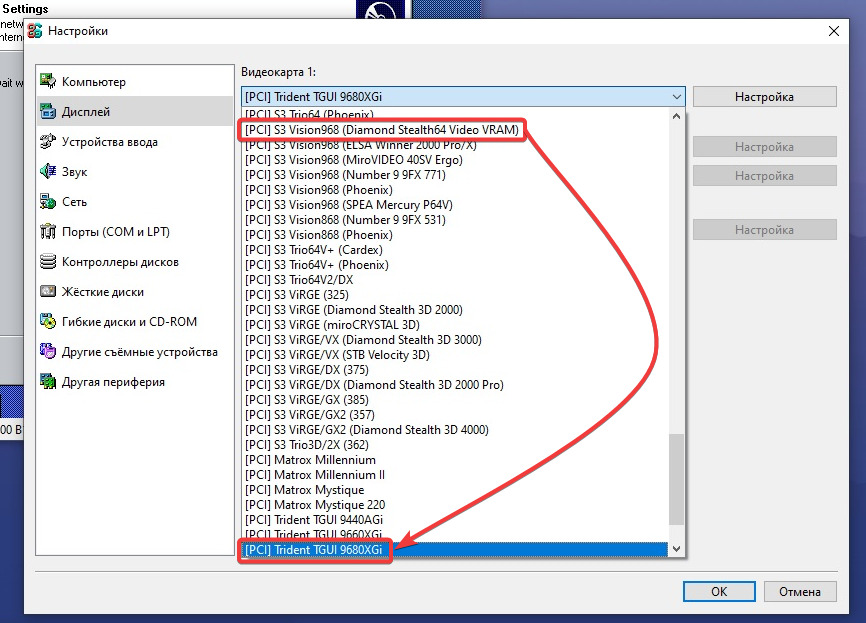Open the Контроллеры дисков page
This screenshot has width=866, height=623.
135,261
